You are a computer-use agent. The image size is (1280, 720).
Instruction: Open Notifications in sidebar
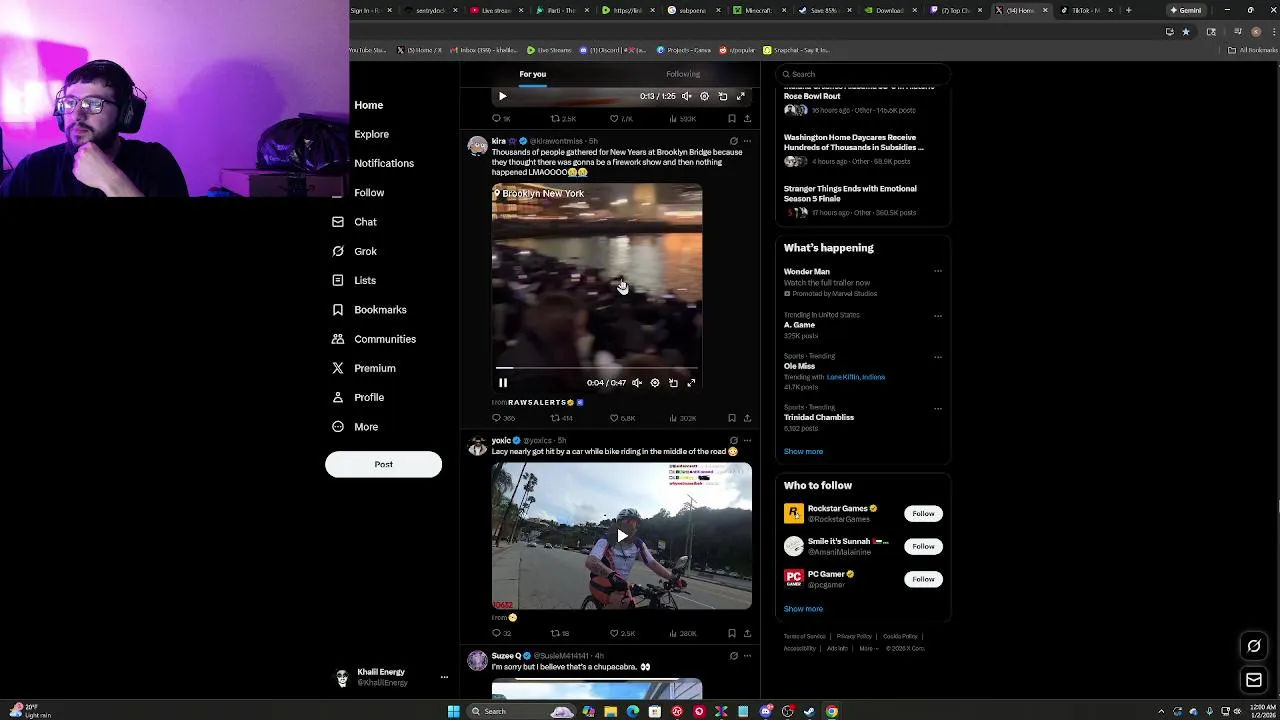click(x=383, y=163)
